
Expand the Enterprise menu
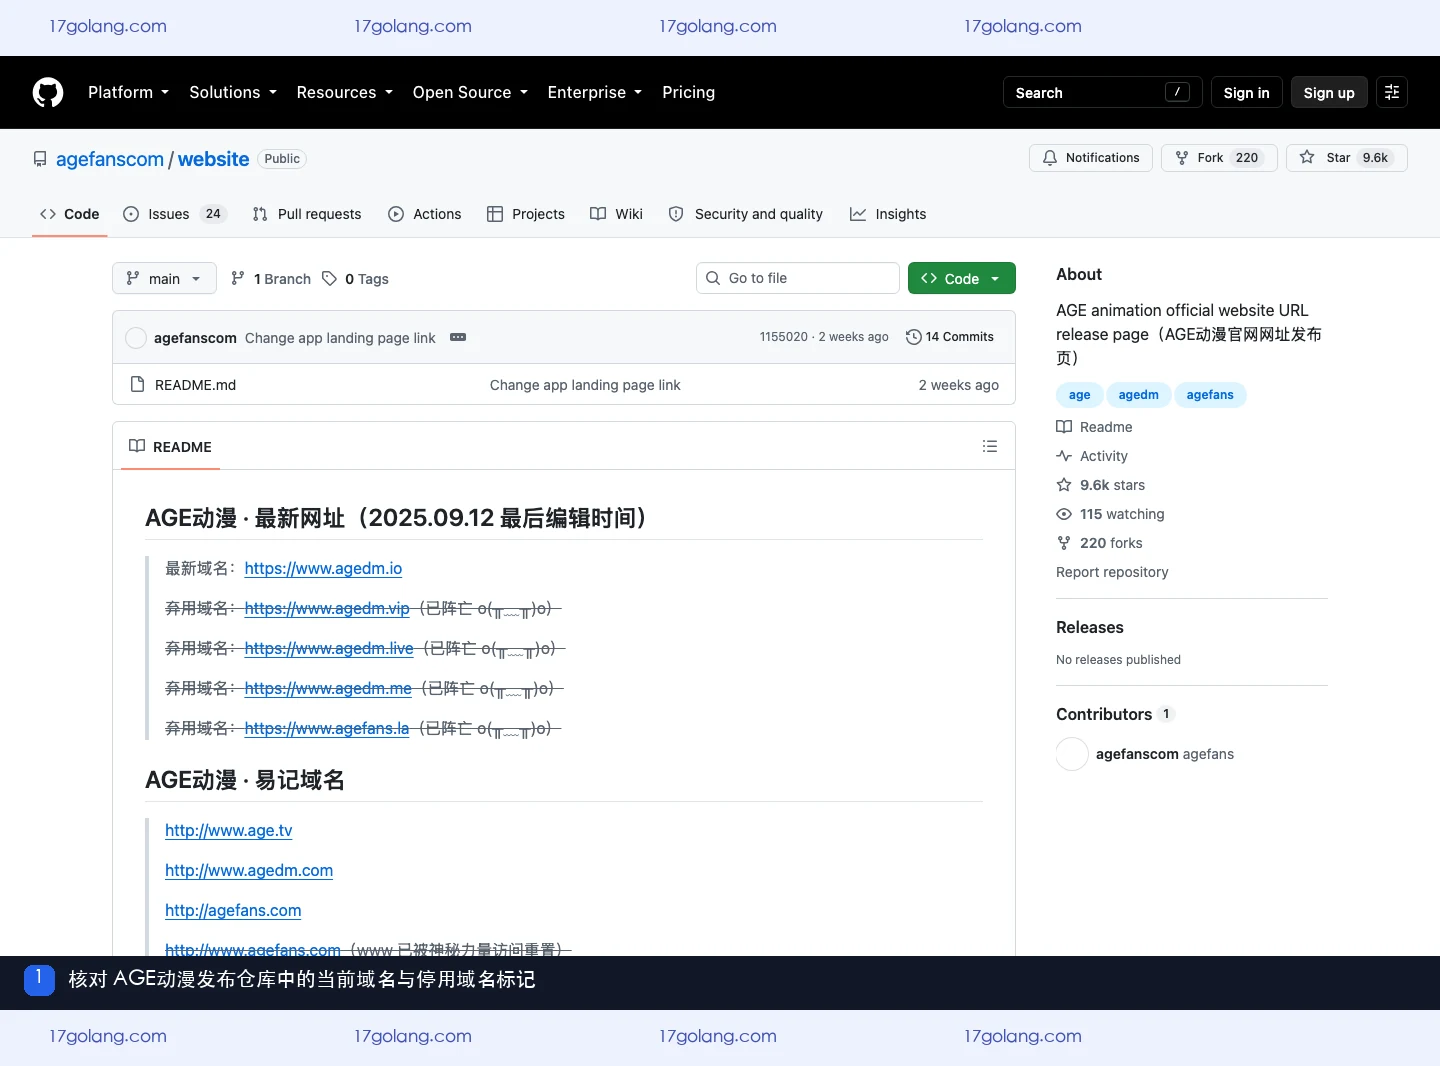pos(595,92)
